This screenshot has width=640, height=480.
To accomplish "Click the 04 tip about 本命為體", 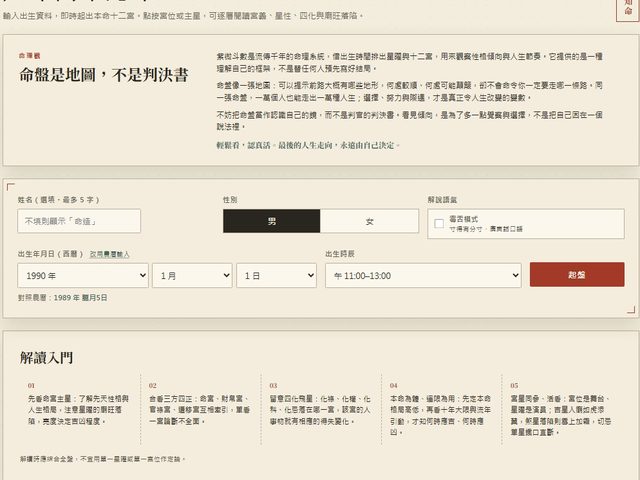I will (440, 409).
